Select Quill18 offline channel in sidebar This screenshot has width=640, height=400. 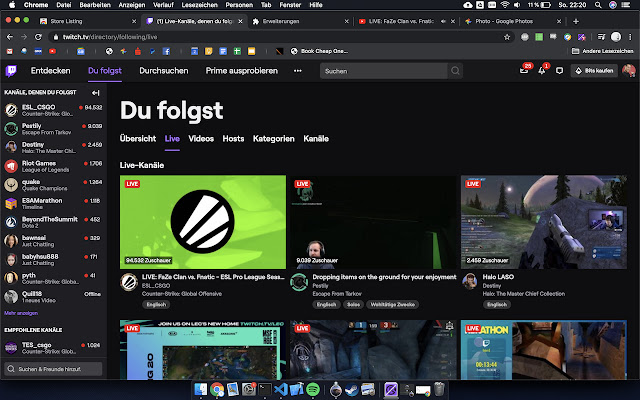[53, 297]
